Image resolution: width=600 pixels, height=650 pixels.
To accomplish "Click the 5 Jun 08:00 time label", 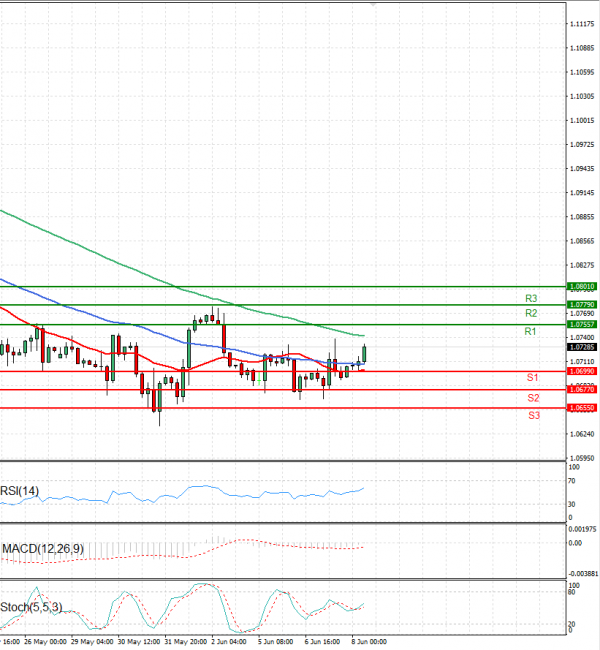I will point(276,642).
